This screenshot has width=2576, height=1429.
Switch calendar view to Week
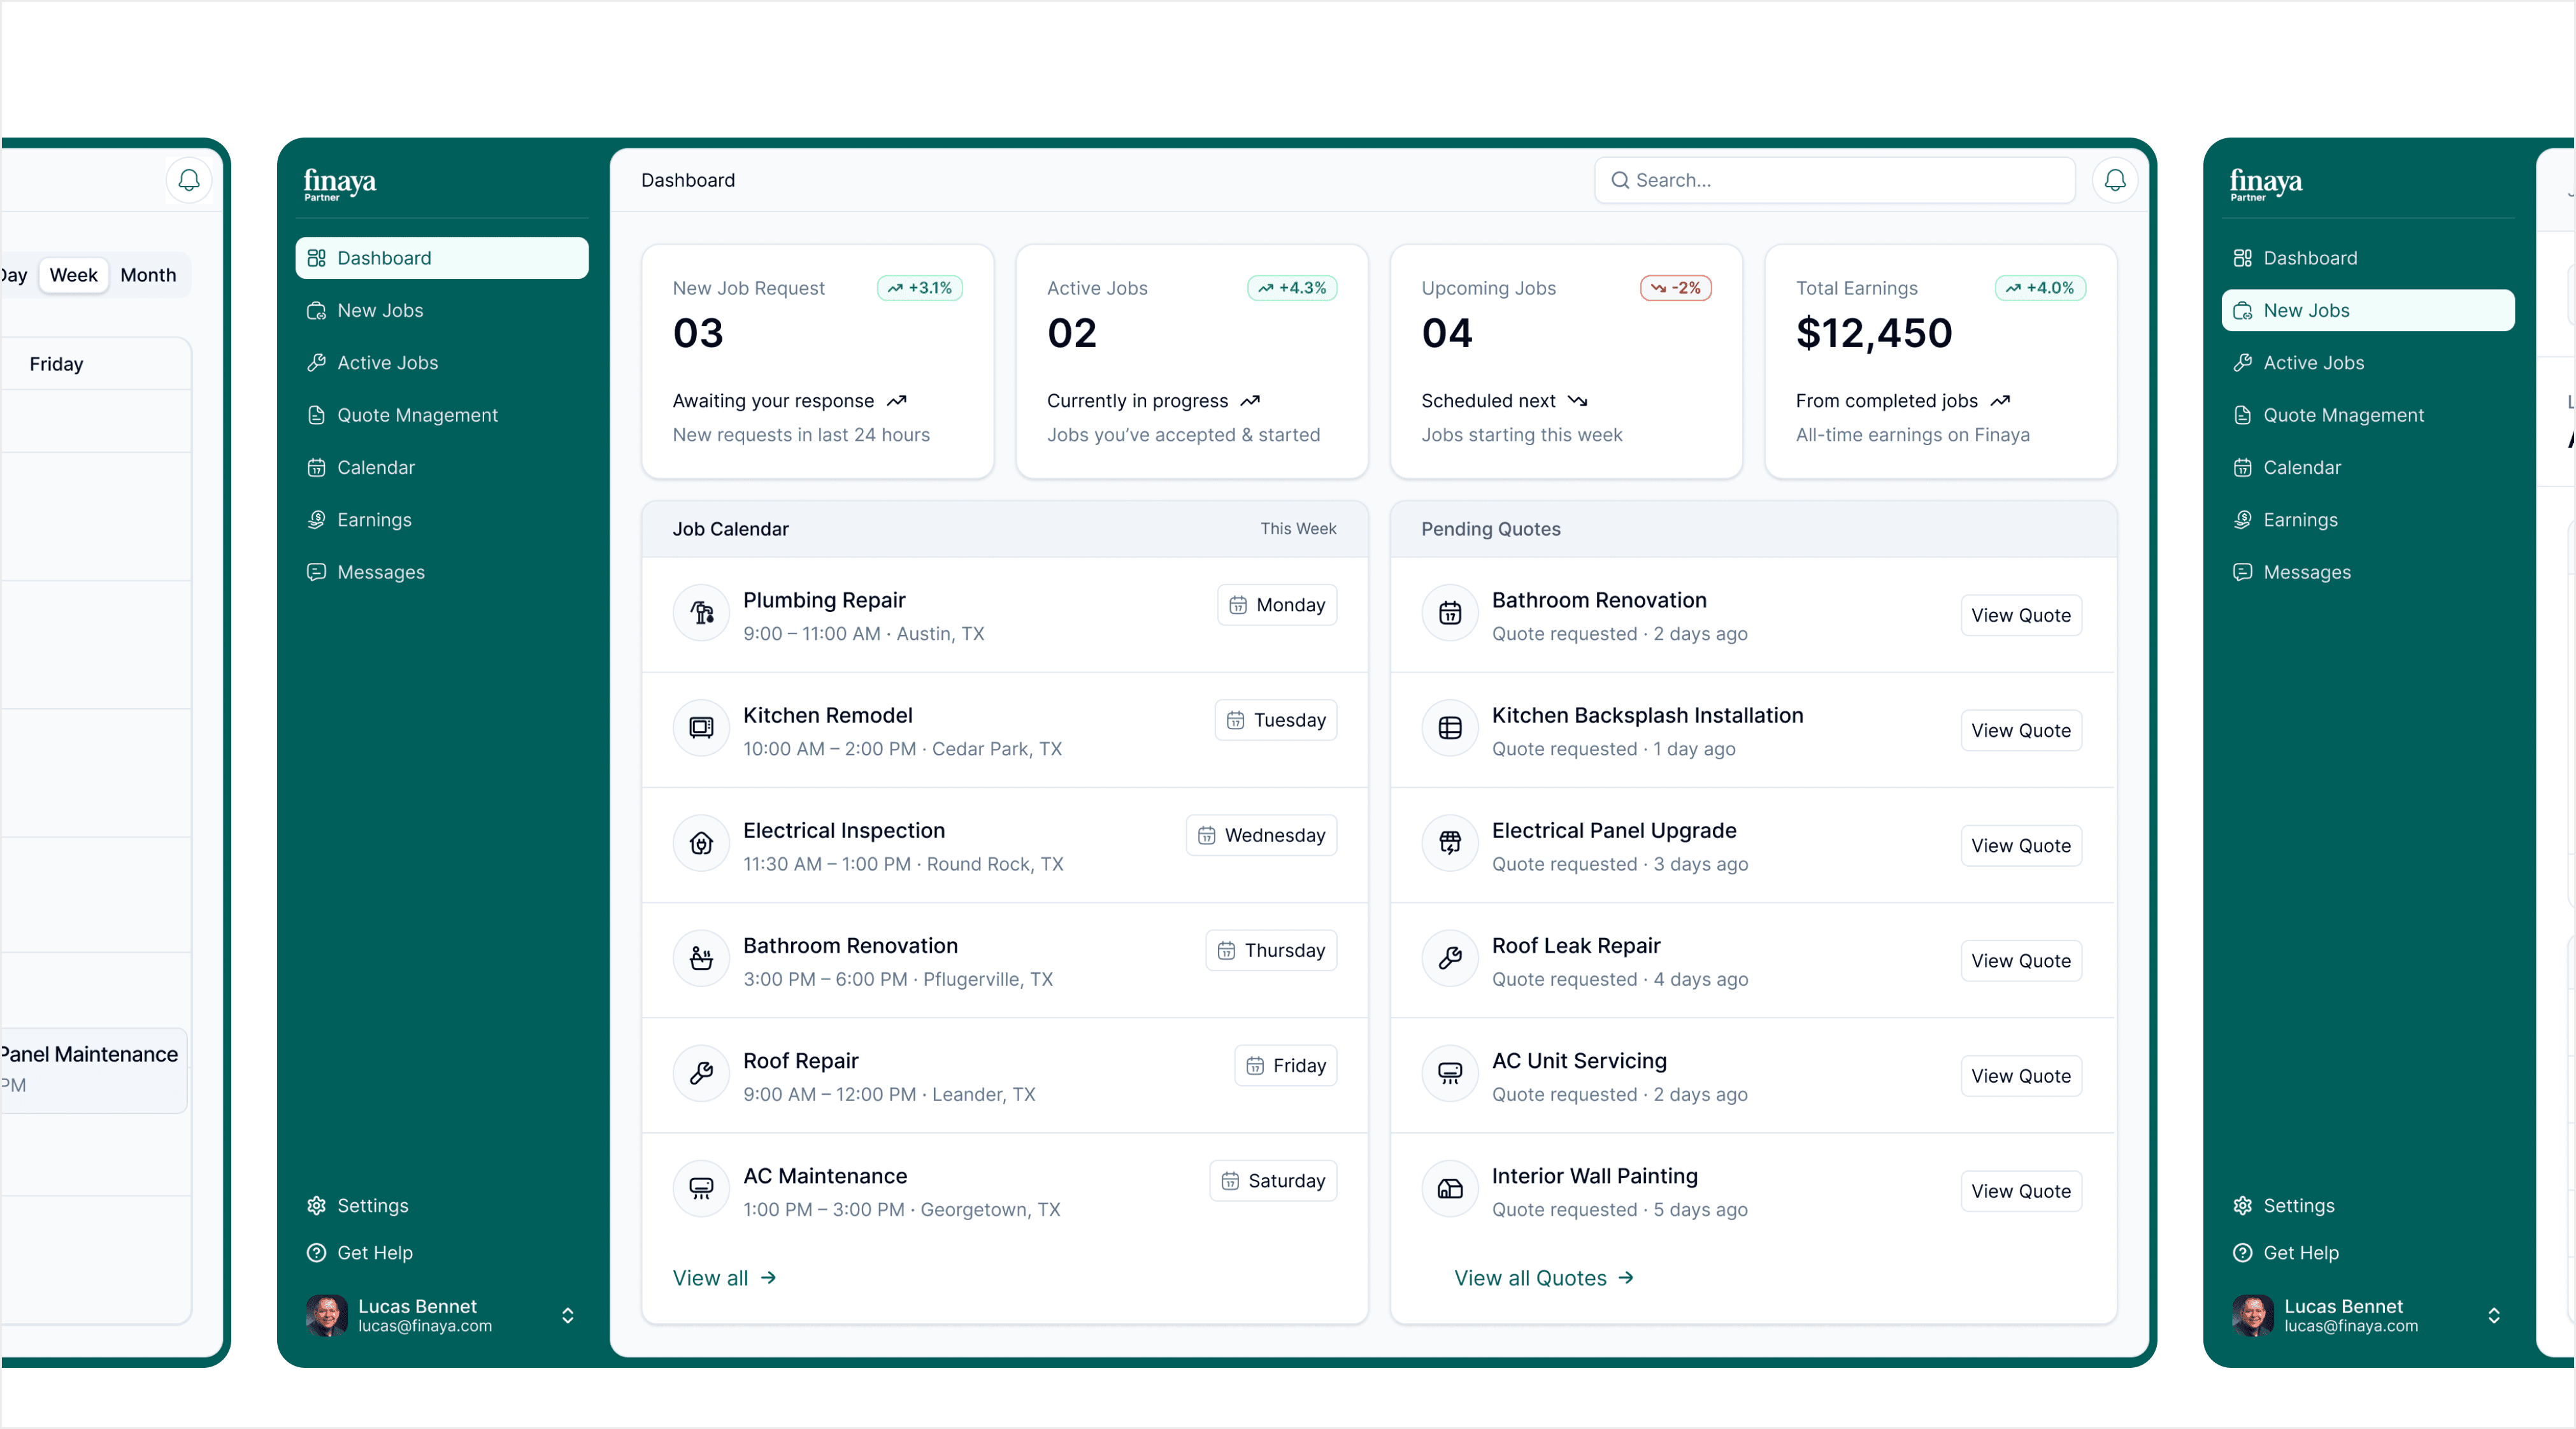[73, 275]
